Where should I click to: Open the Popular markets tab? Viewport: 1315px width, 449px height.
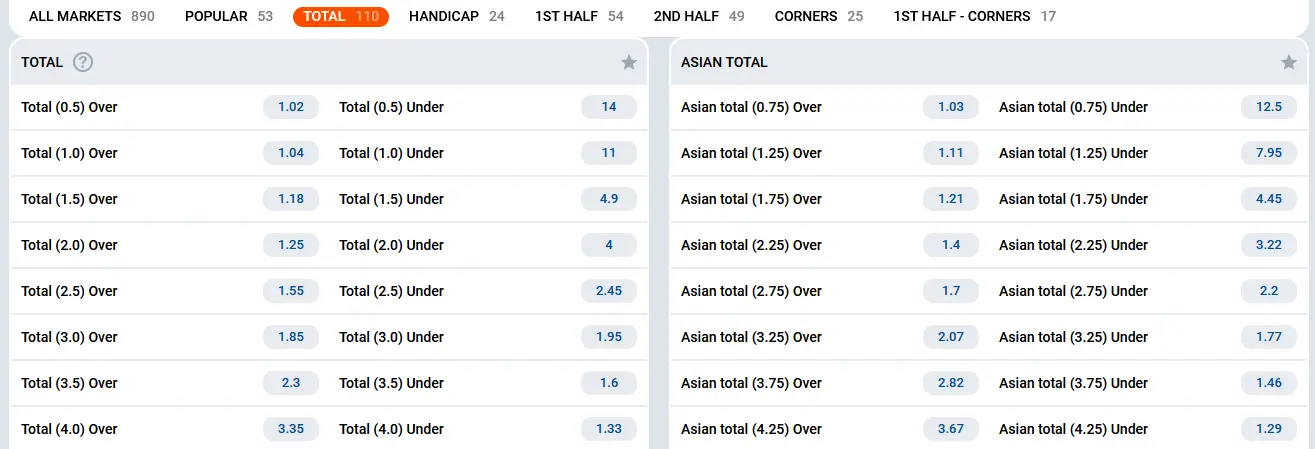pos(229,16)
